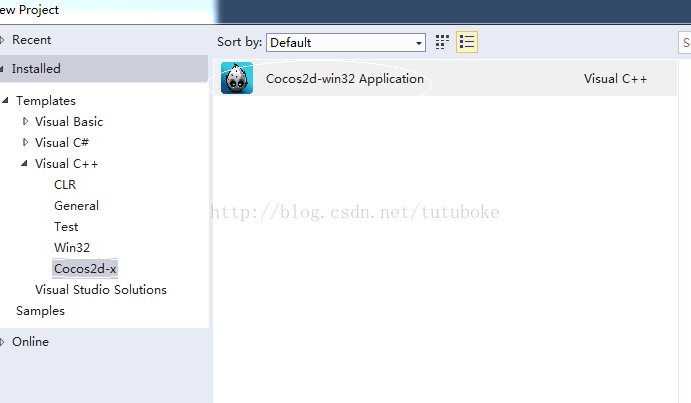Click the Visual C# tree label
691x403 pixels.
coord(62,143)
